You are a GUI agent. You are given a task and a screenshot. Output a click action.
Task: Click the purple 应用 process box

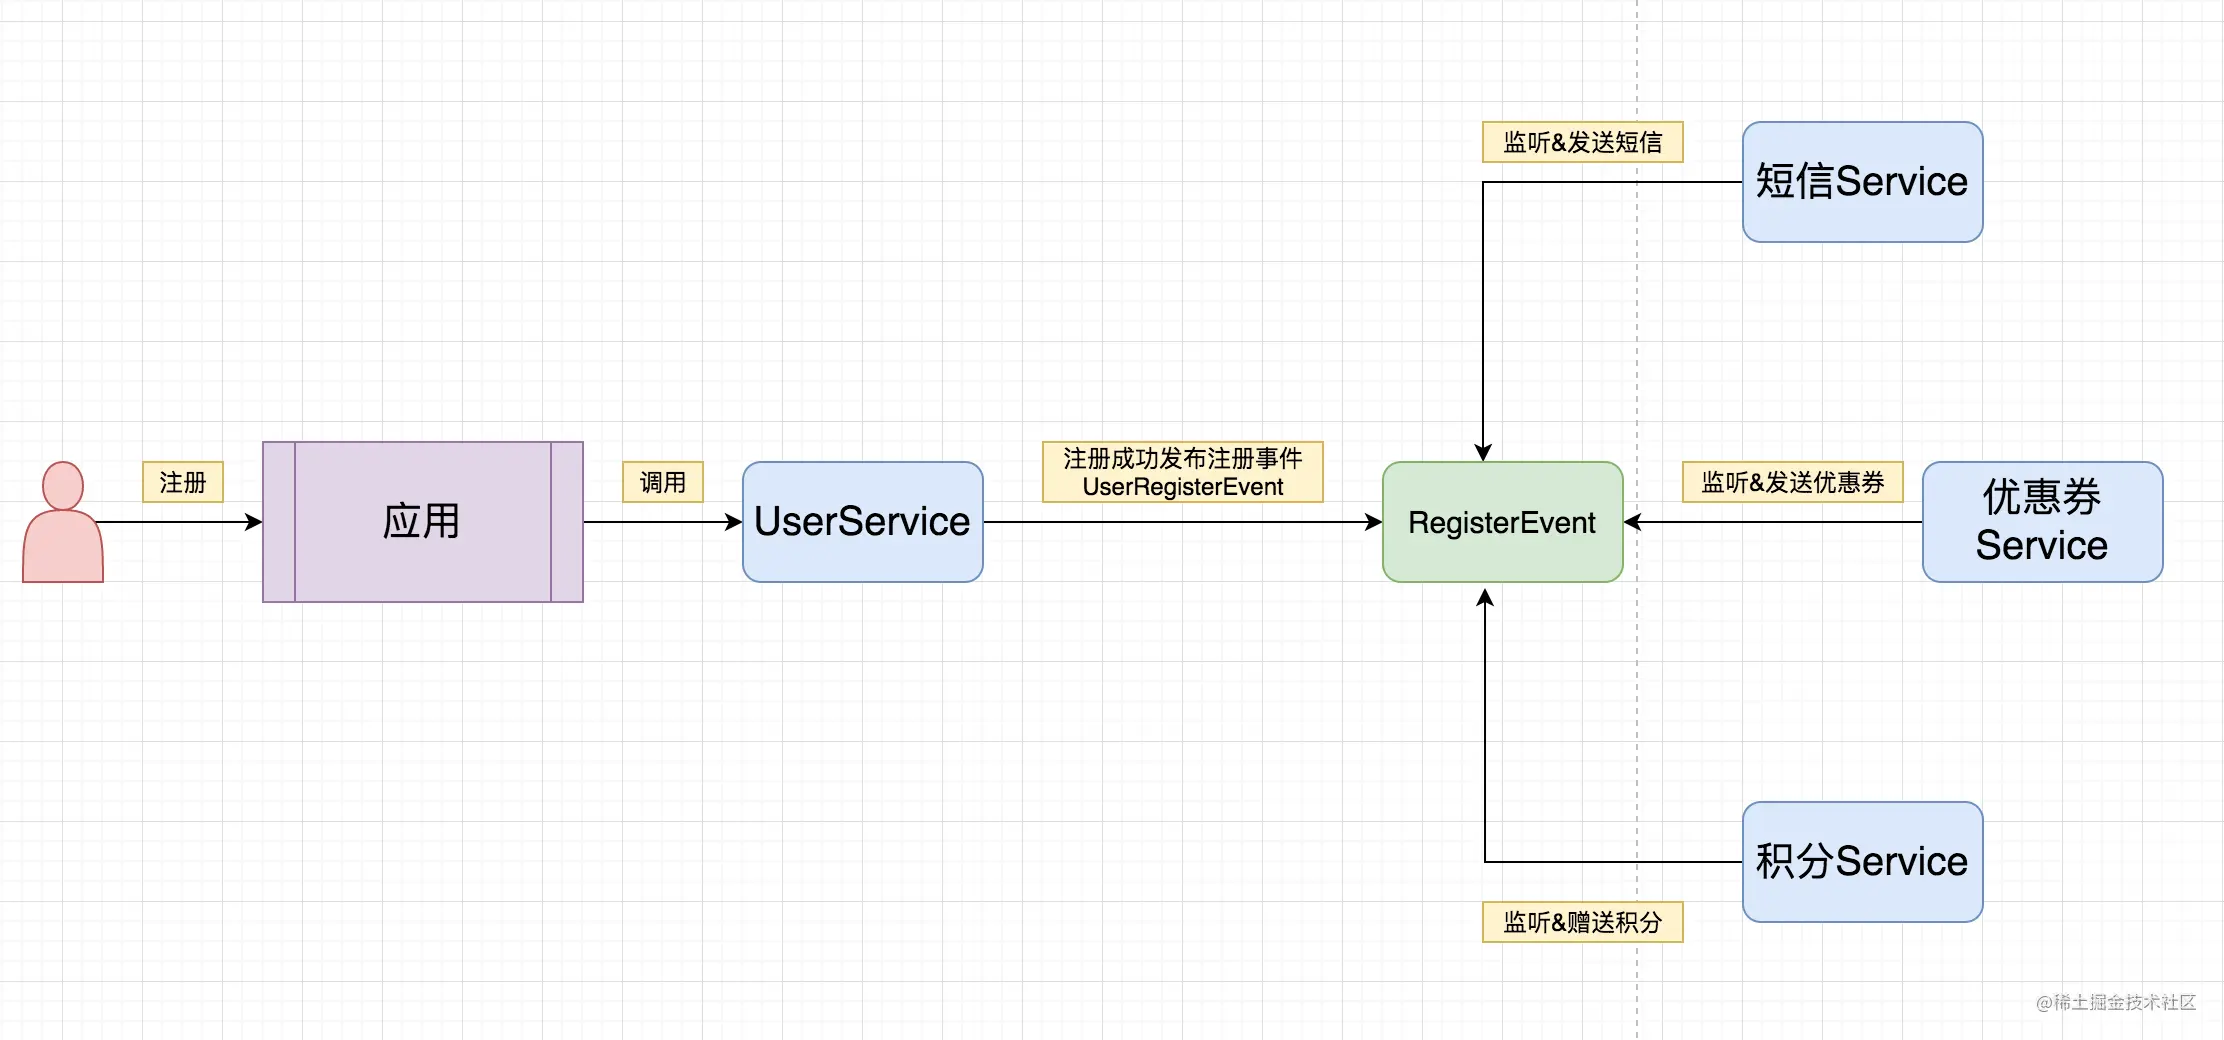(423, 522)
